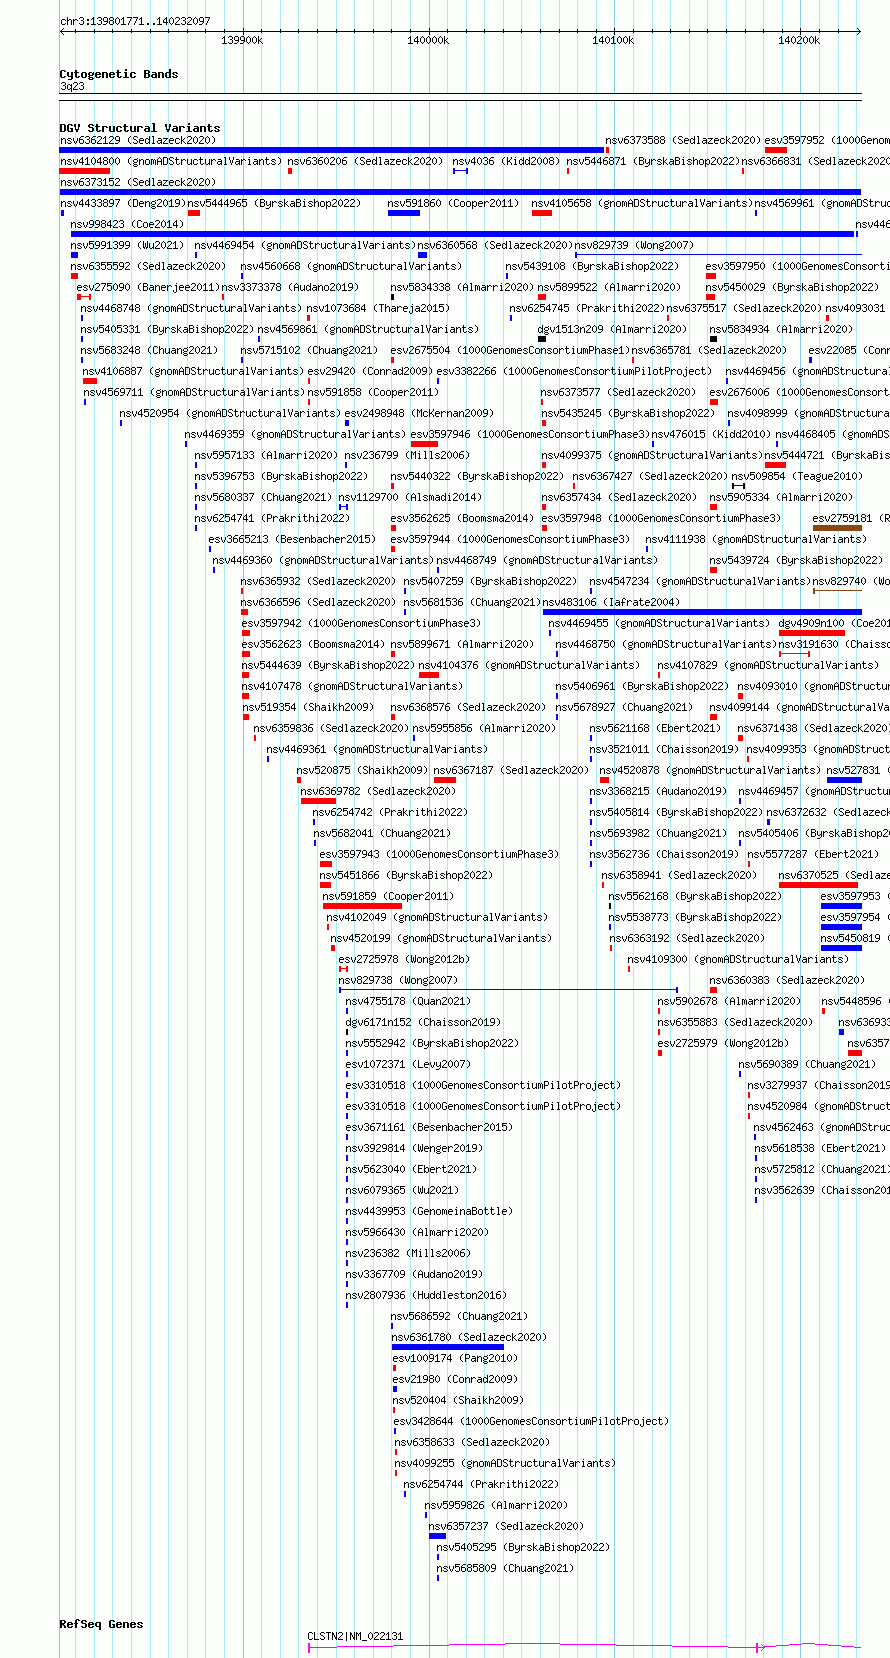Viewport: 890px width, 1658px height.
Task: Select variant nsv236382 (Mills2006)
Action: (407, 1253)
